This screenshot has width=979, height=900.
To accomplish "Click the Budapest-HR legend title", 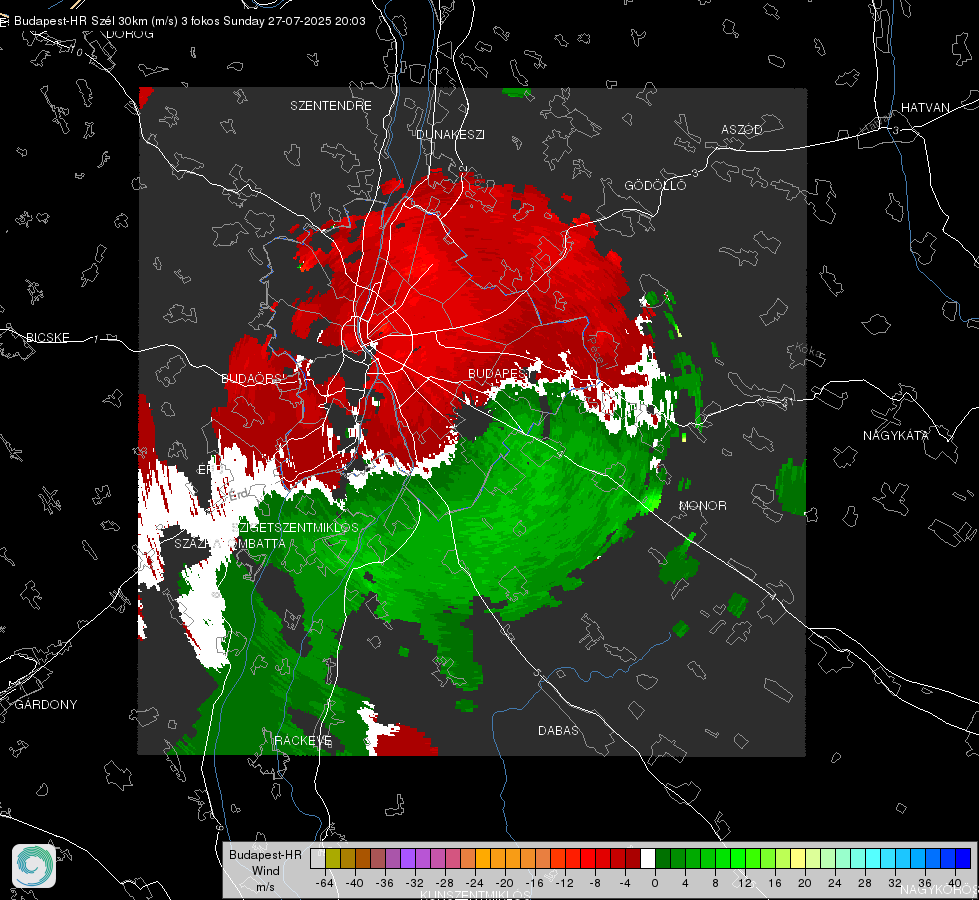I will (265, 854).
